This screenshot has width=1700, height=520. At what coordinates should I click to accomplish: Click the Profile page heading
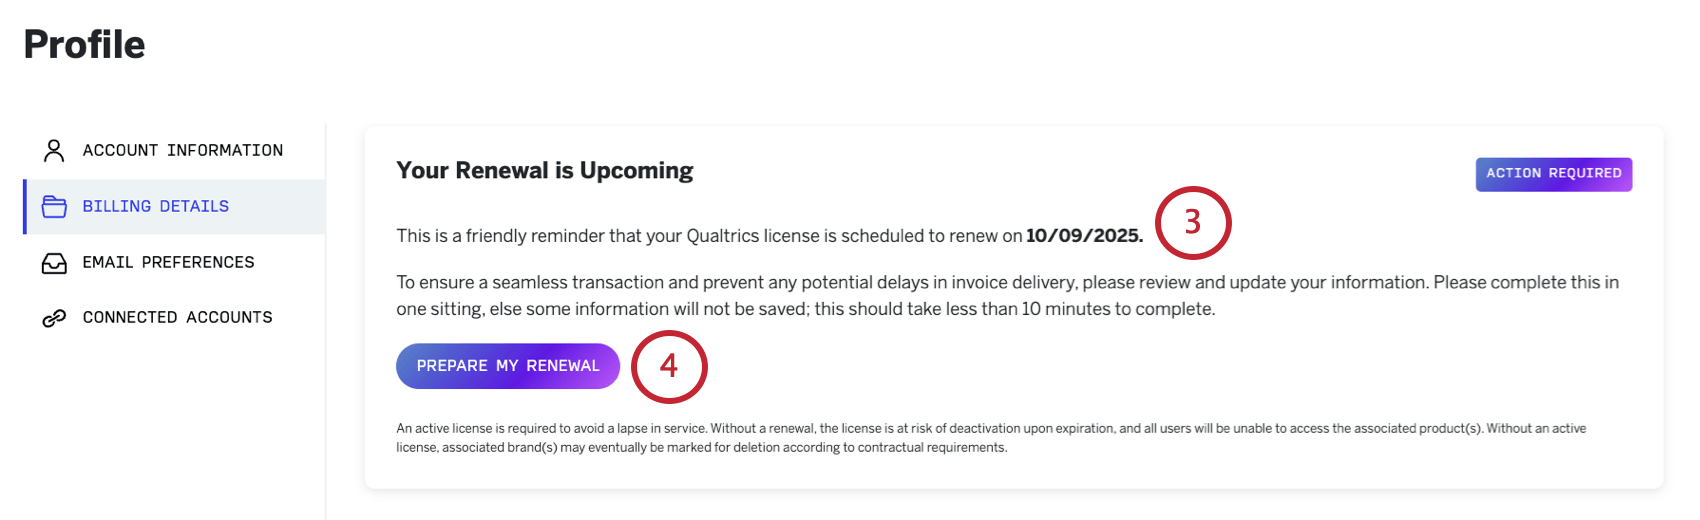click(x=85, y=45)
